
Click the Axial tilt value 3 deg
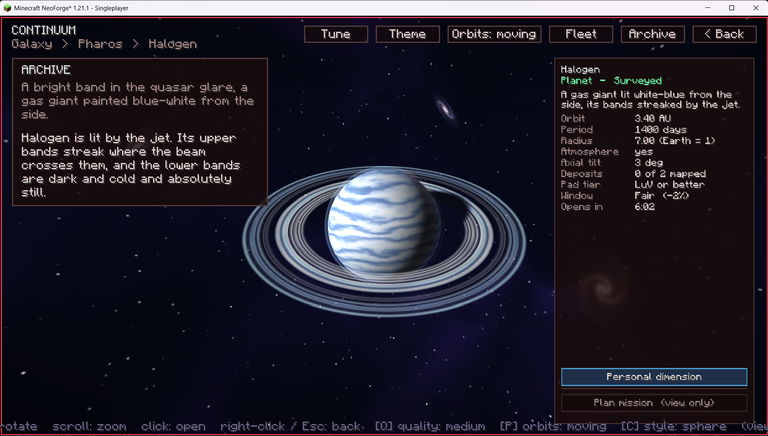pos(648,163)
